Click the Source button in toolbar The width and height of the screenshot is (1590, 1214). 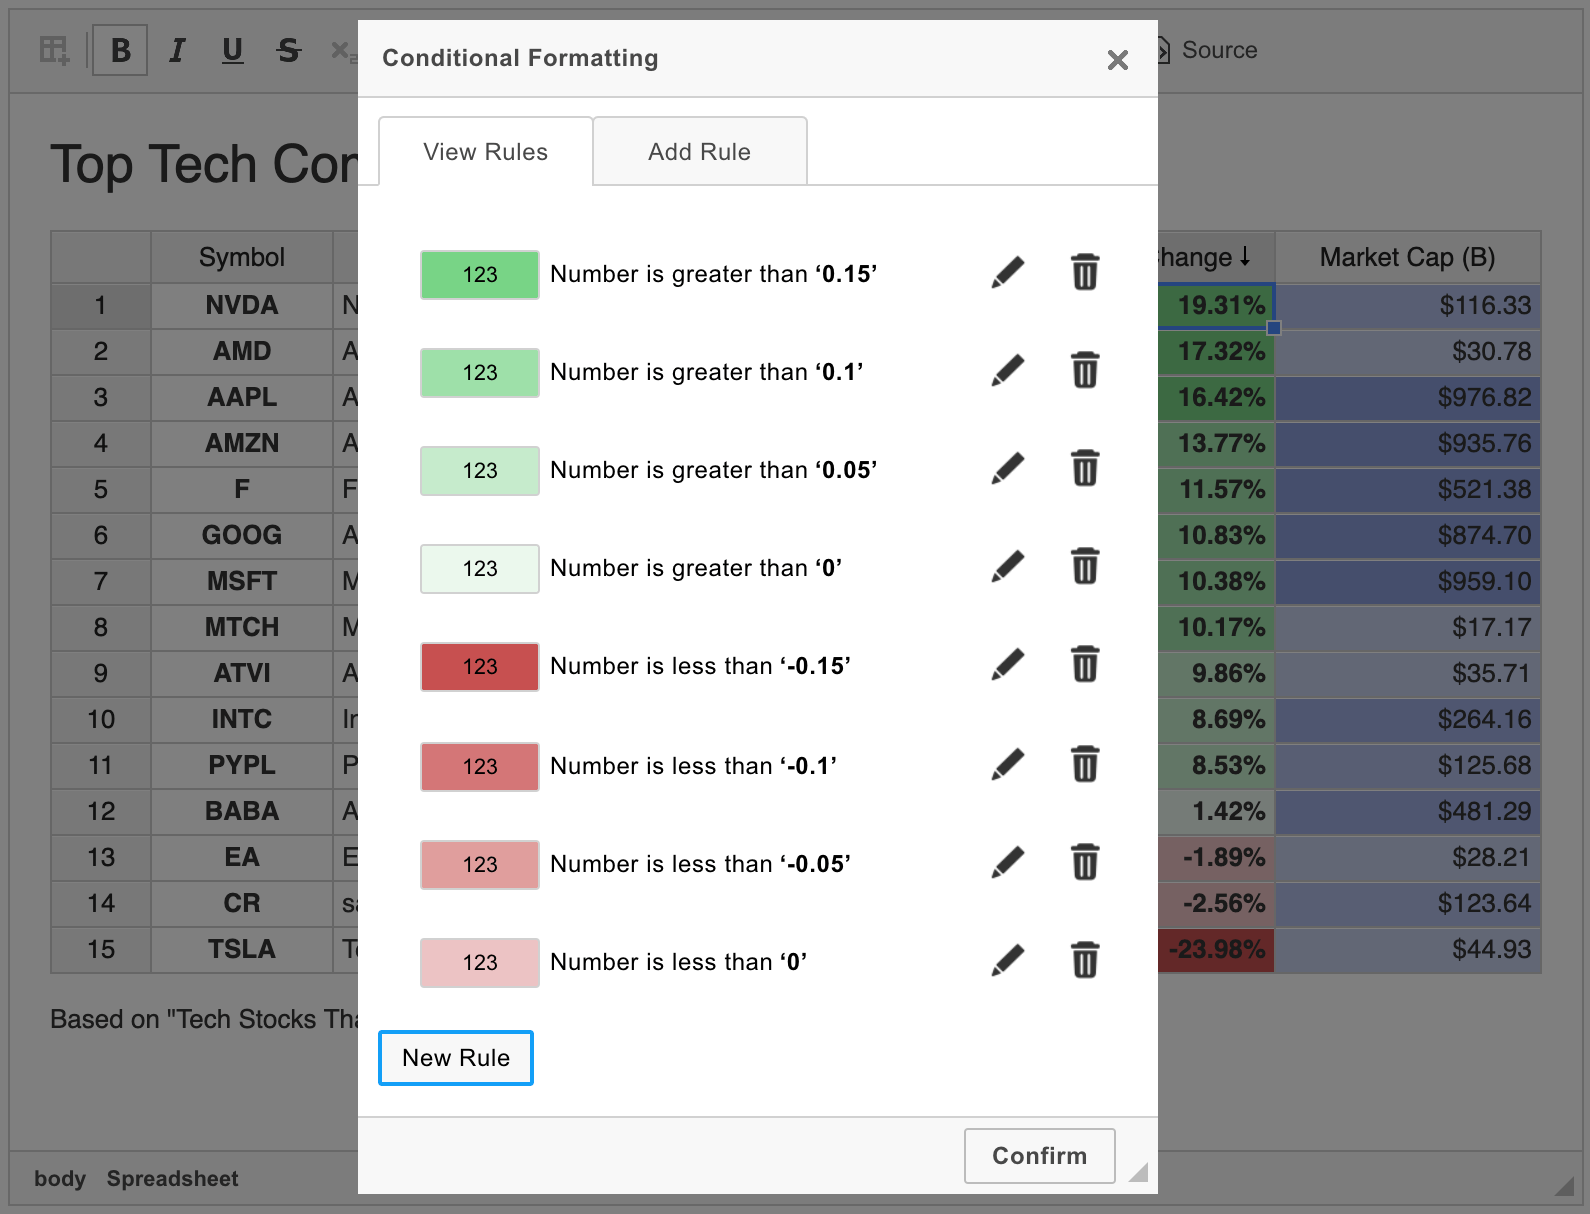coord(1208,50)
